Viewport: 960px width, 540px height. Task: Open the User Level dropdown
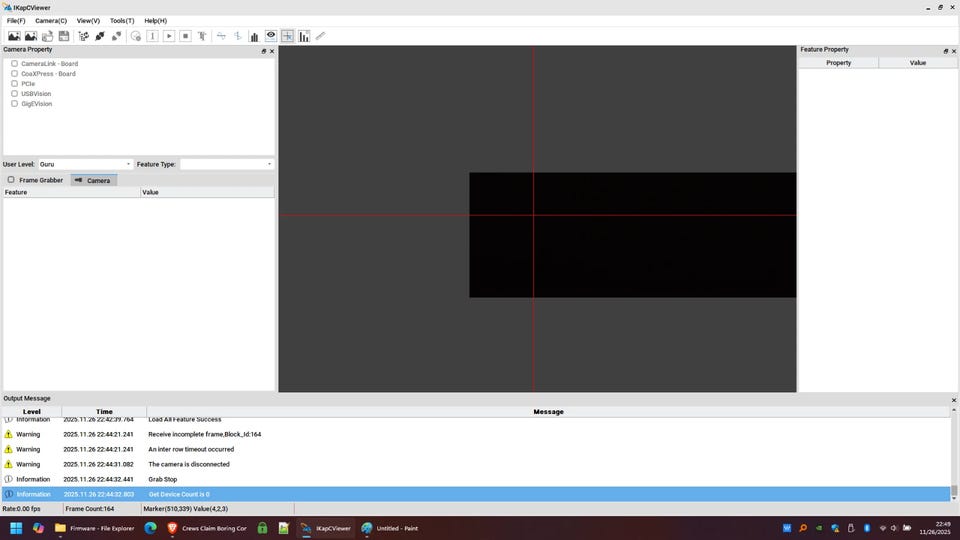(x=85, y=164)
